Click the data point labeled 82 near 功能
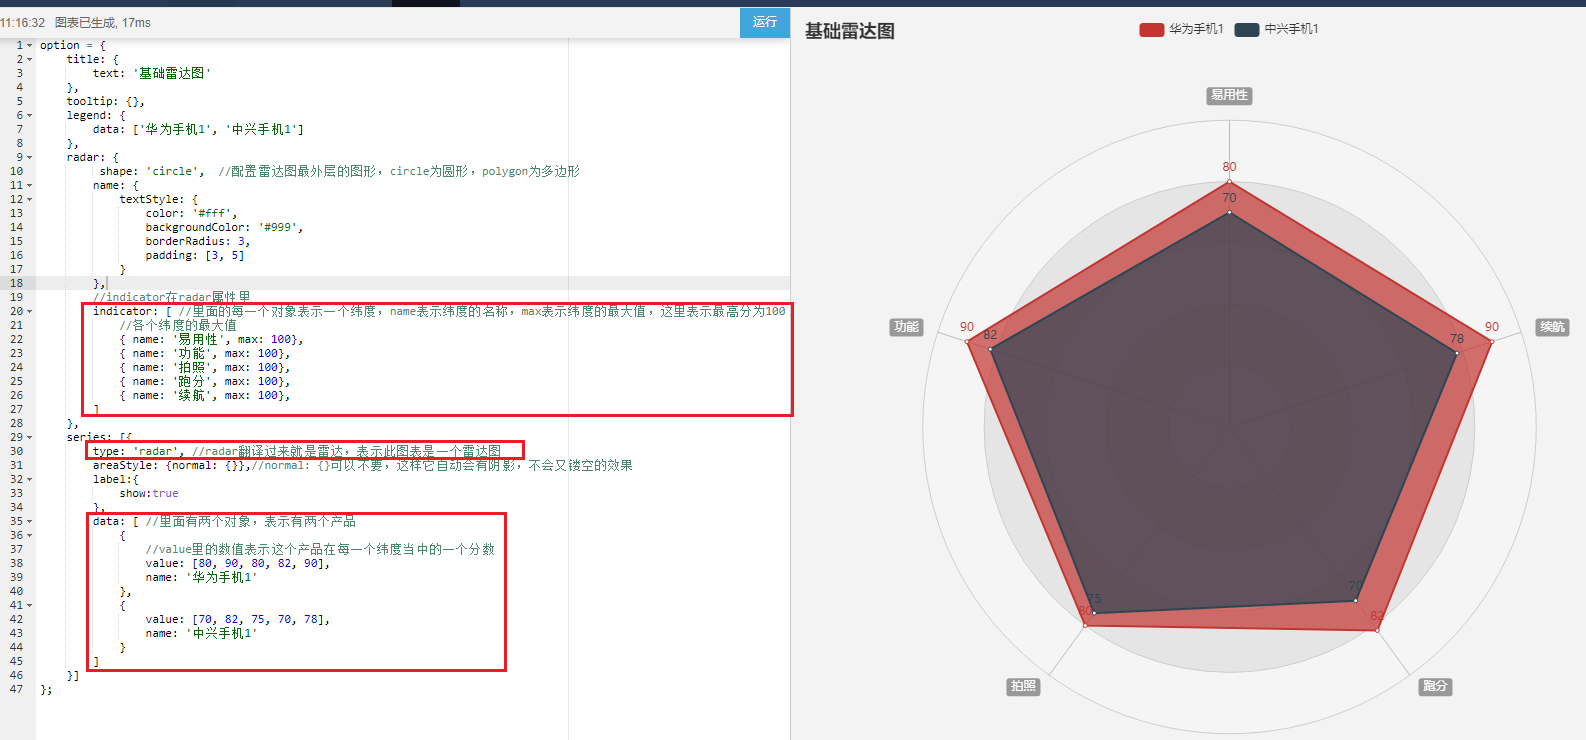 point(990,350)
